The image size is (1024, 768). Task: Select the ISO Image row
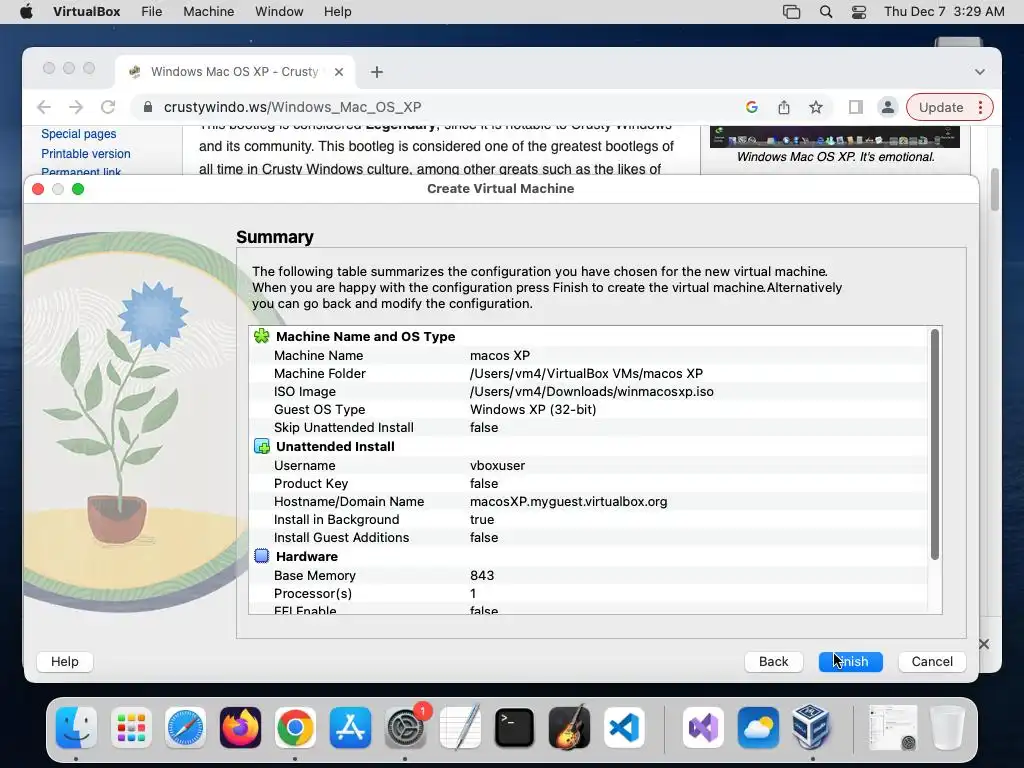pyautogui.click(x=588, y=392)
